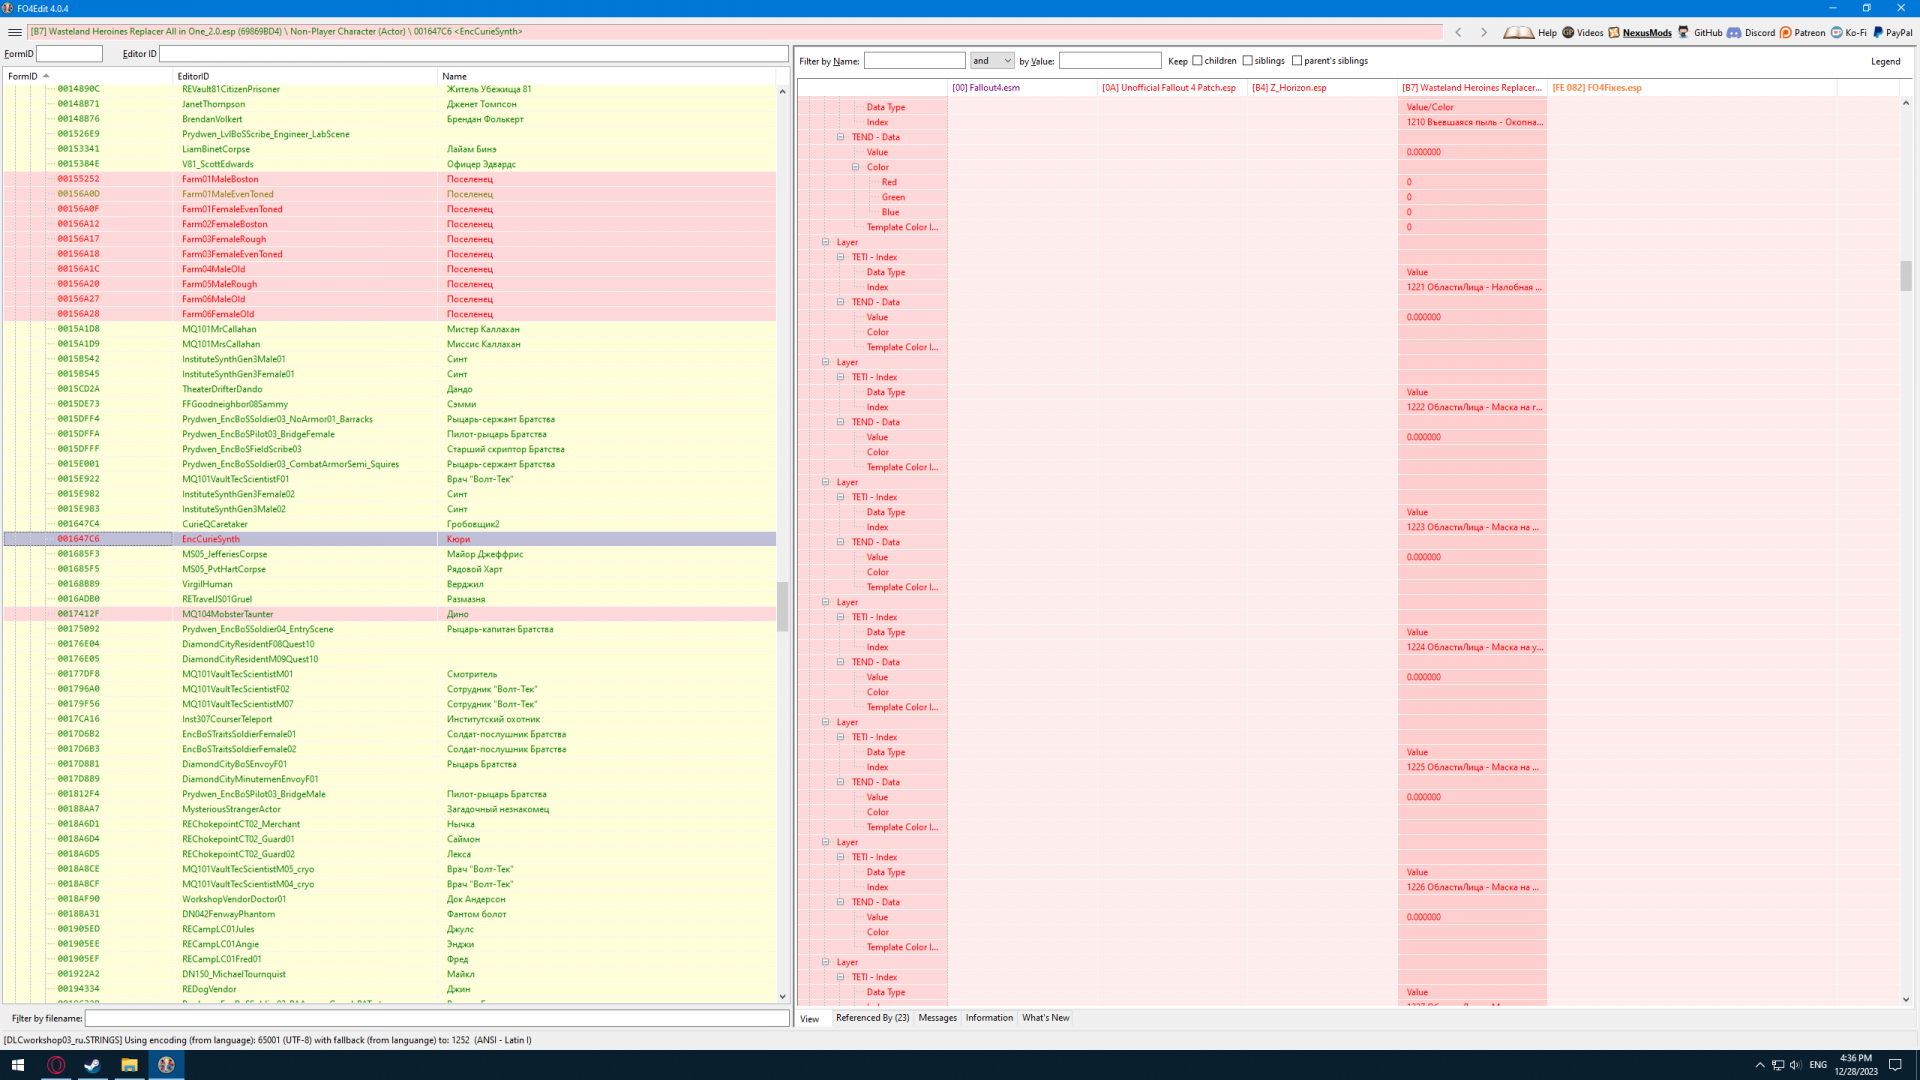This screenshot has height=1080, width=1920.
Task: Open the Videos link icon
Action: click(x=1567, y=32)
